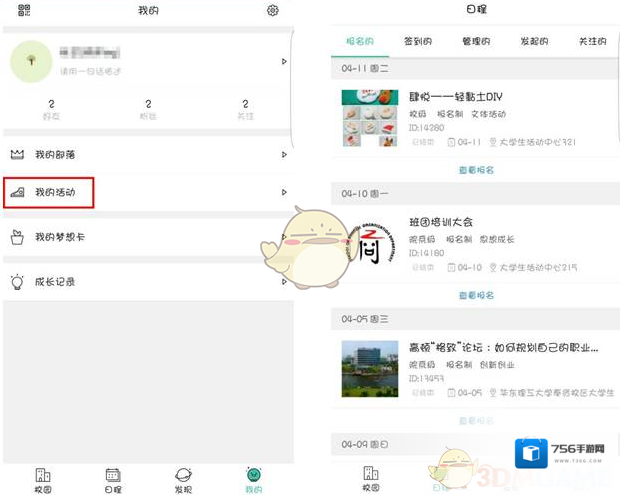Expand the 成长记录 row arrow
This screenshot has width=620, height=495.
pyautogui.click(x=284, y=282)
